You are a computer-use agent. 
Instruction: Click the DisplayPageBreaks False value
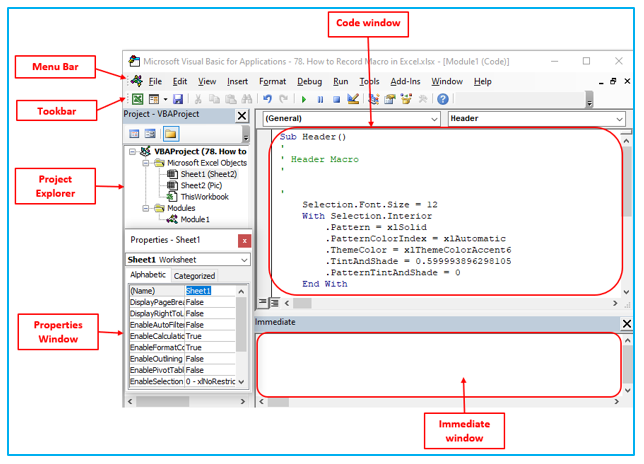(x=210, y=302)
